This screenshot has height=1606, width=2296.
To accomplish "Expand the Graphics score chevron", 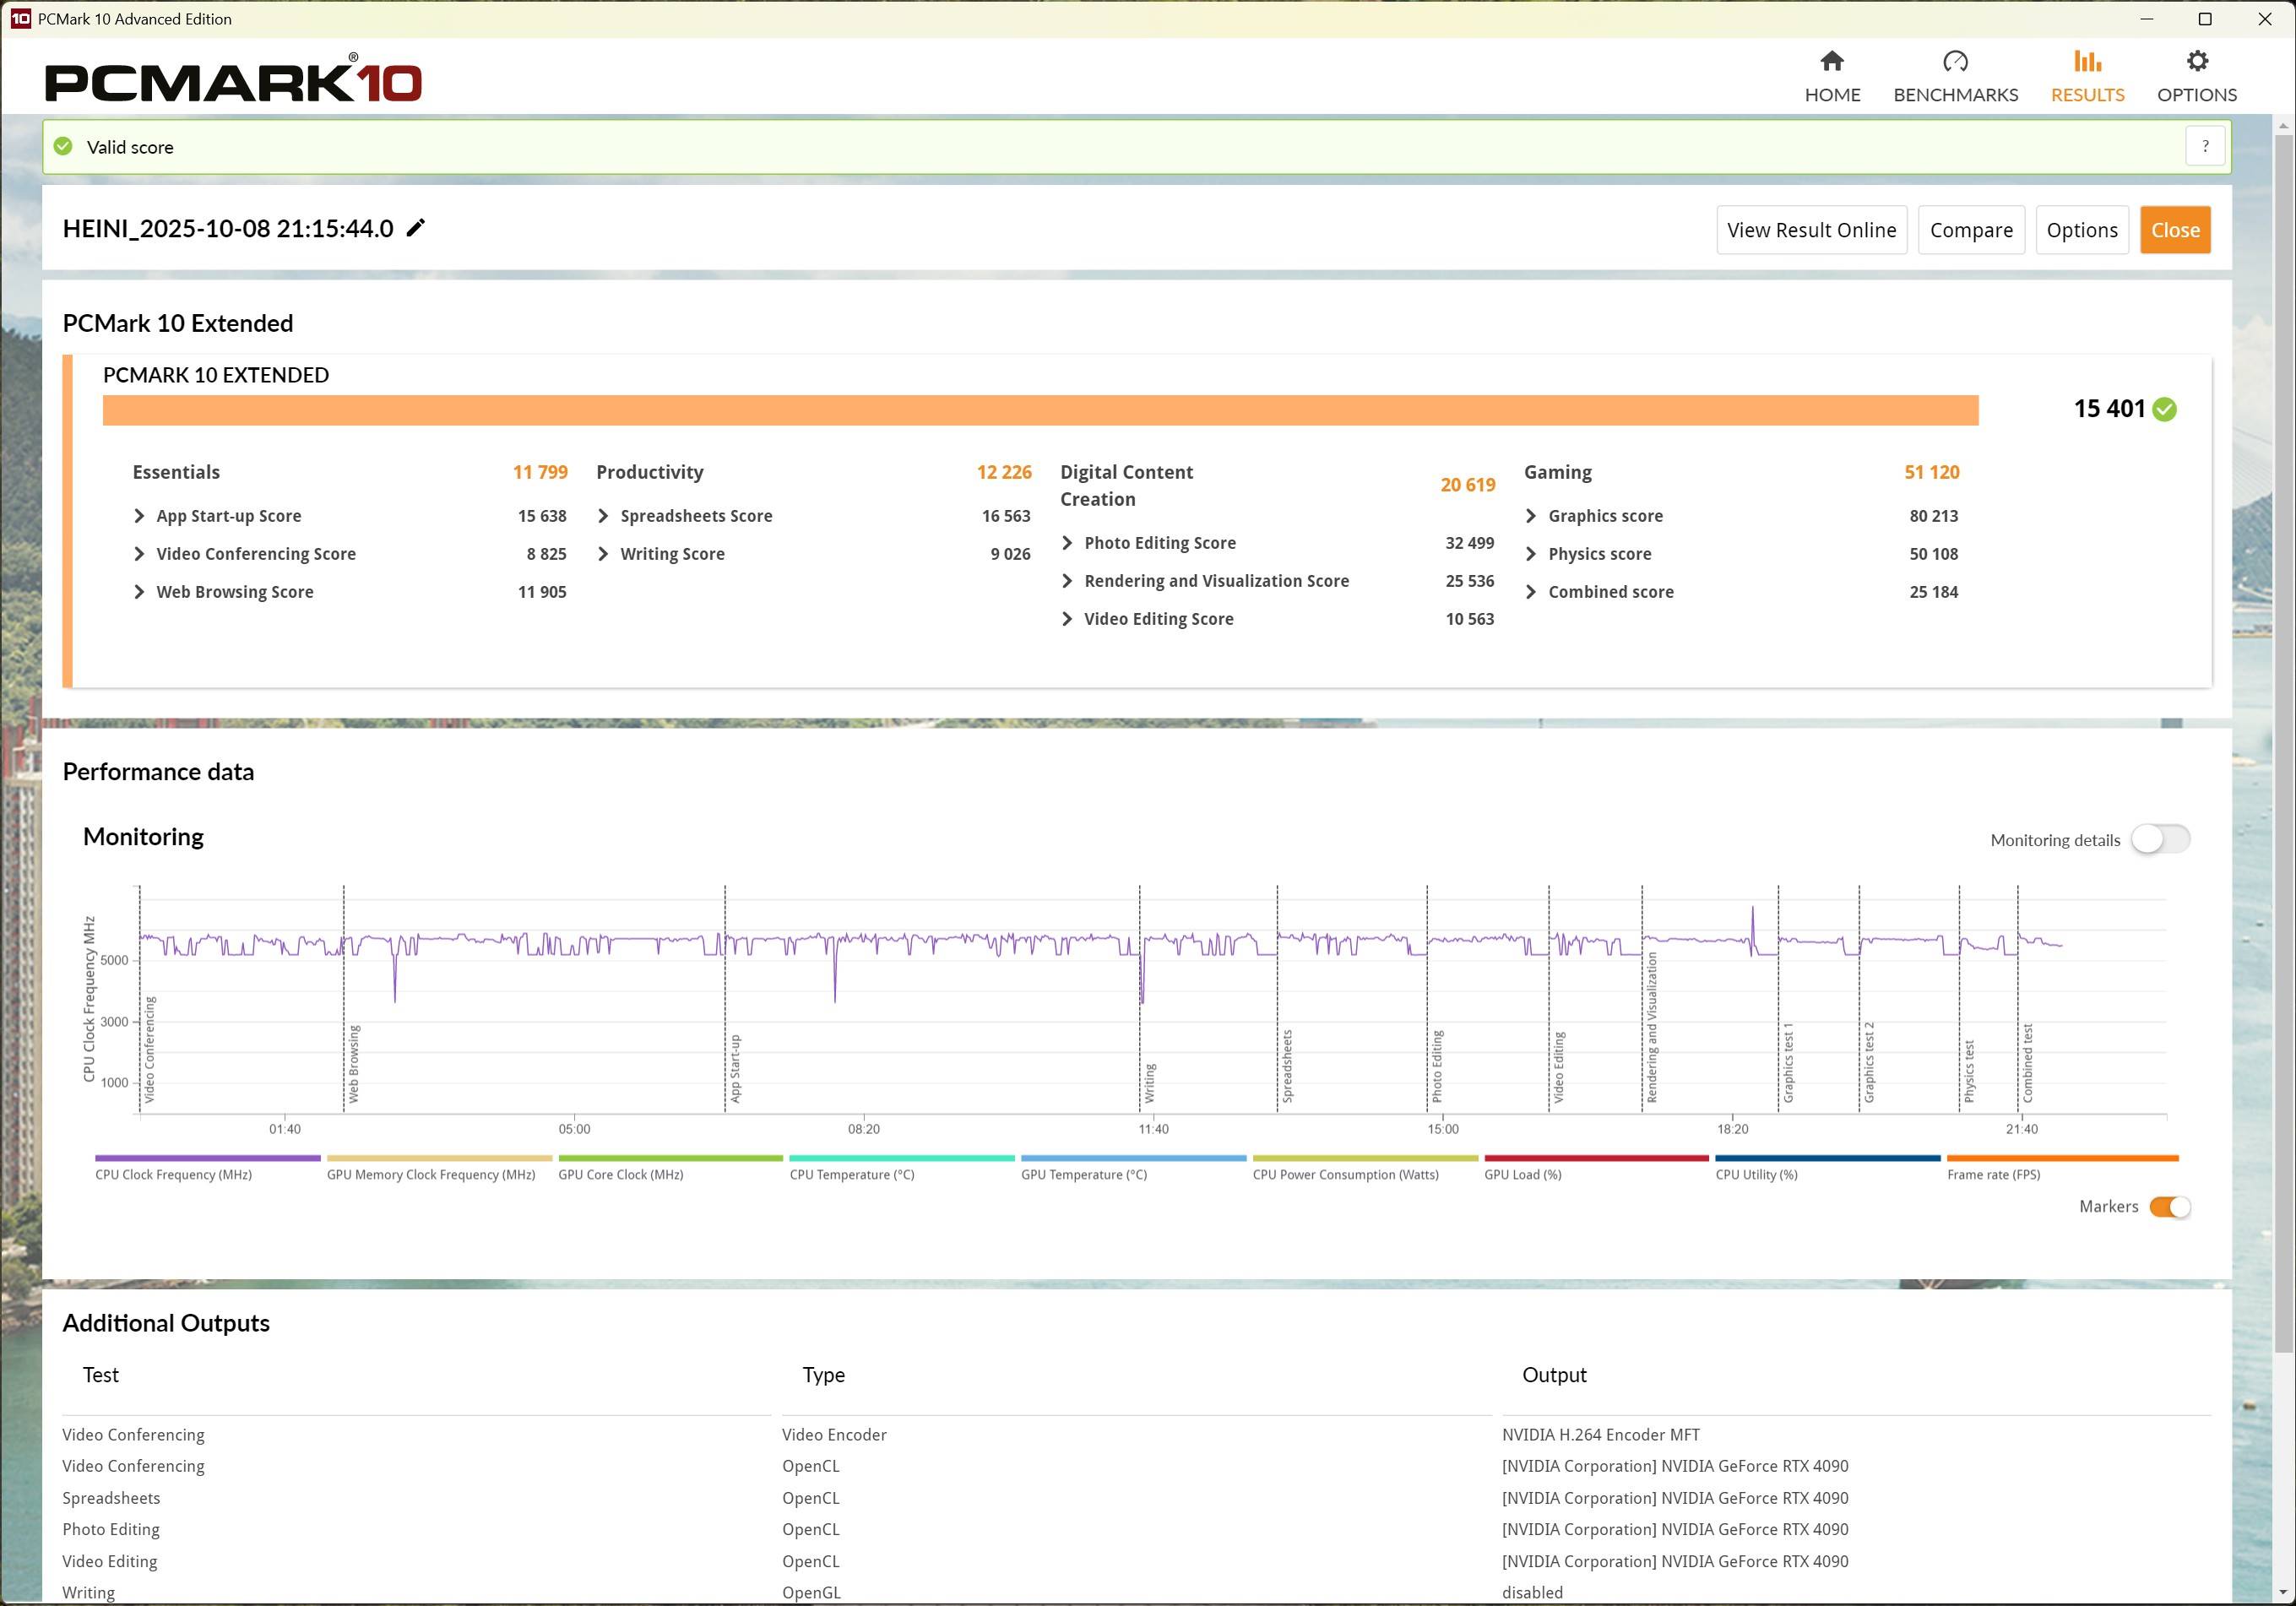I will (1531, 516).
